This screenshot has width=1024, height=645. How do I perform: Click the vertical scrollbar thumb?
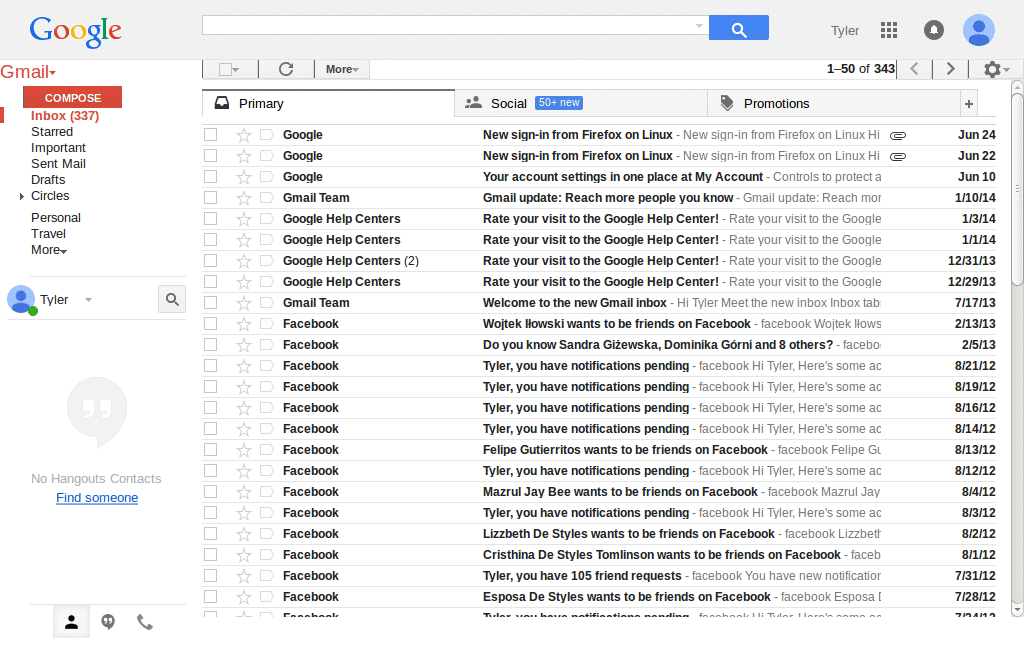[x=1017, y=189]
